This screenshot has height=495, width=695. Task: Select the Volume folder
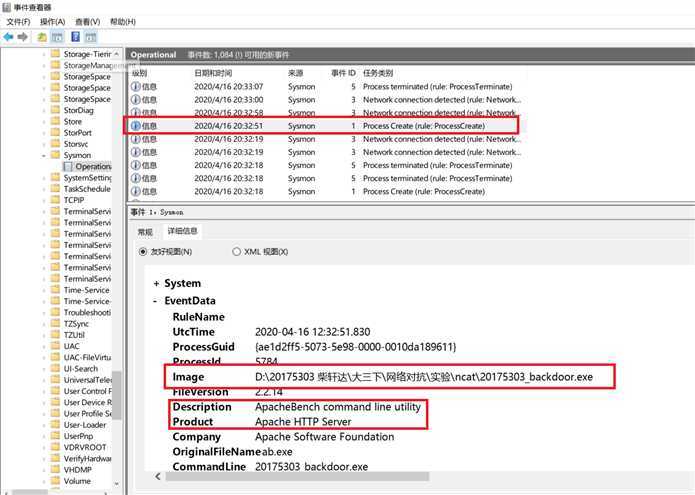[77, 481]
